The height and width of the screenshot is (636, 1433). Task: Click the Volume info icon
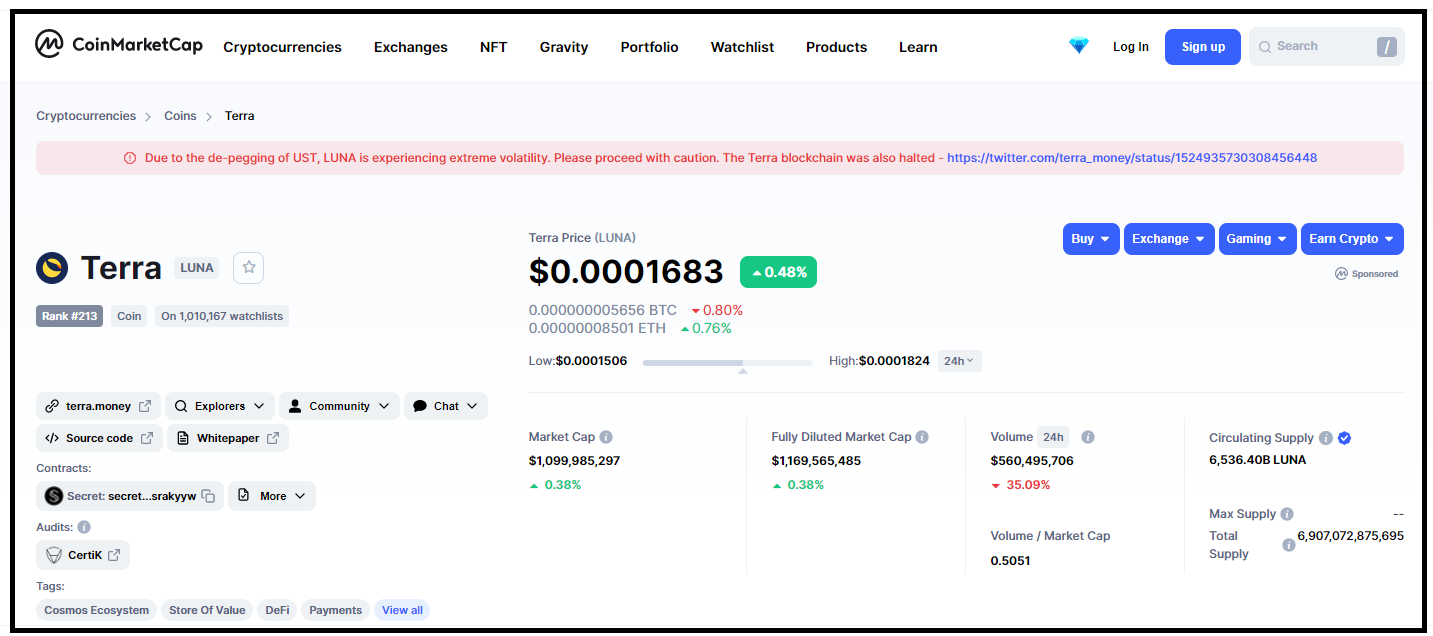(x=1088, y=437)
